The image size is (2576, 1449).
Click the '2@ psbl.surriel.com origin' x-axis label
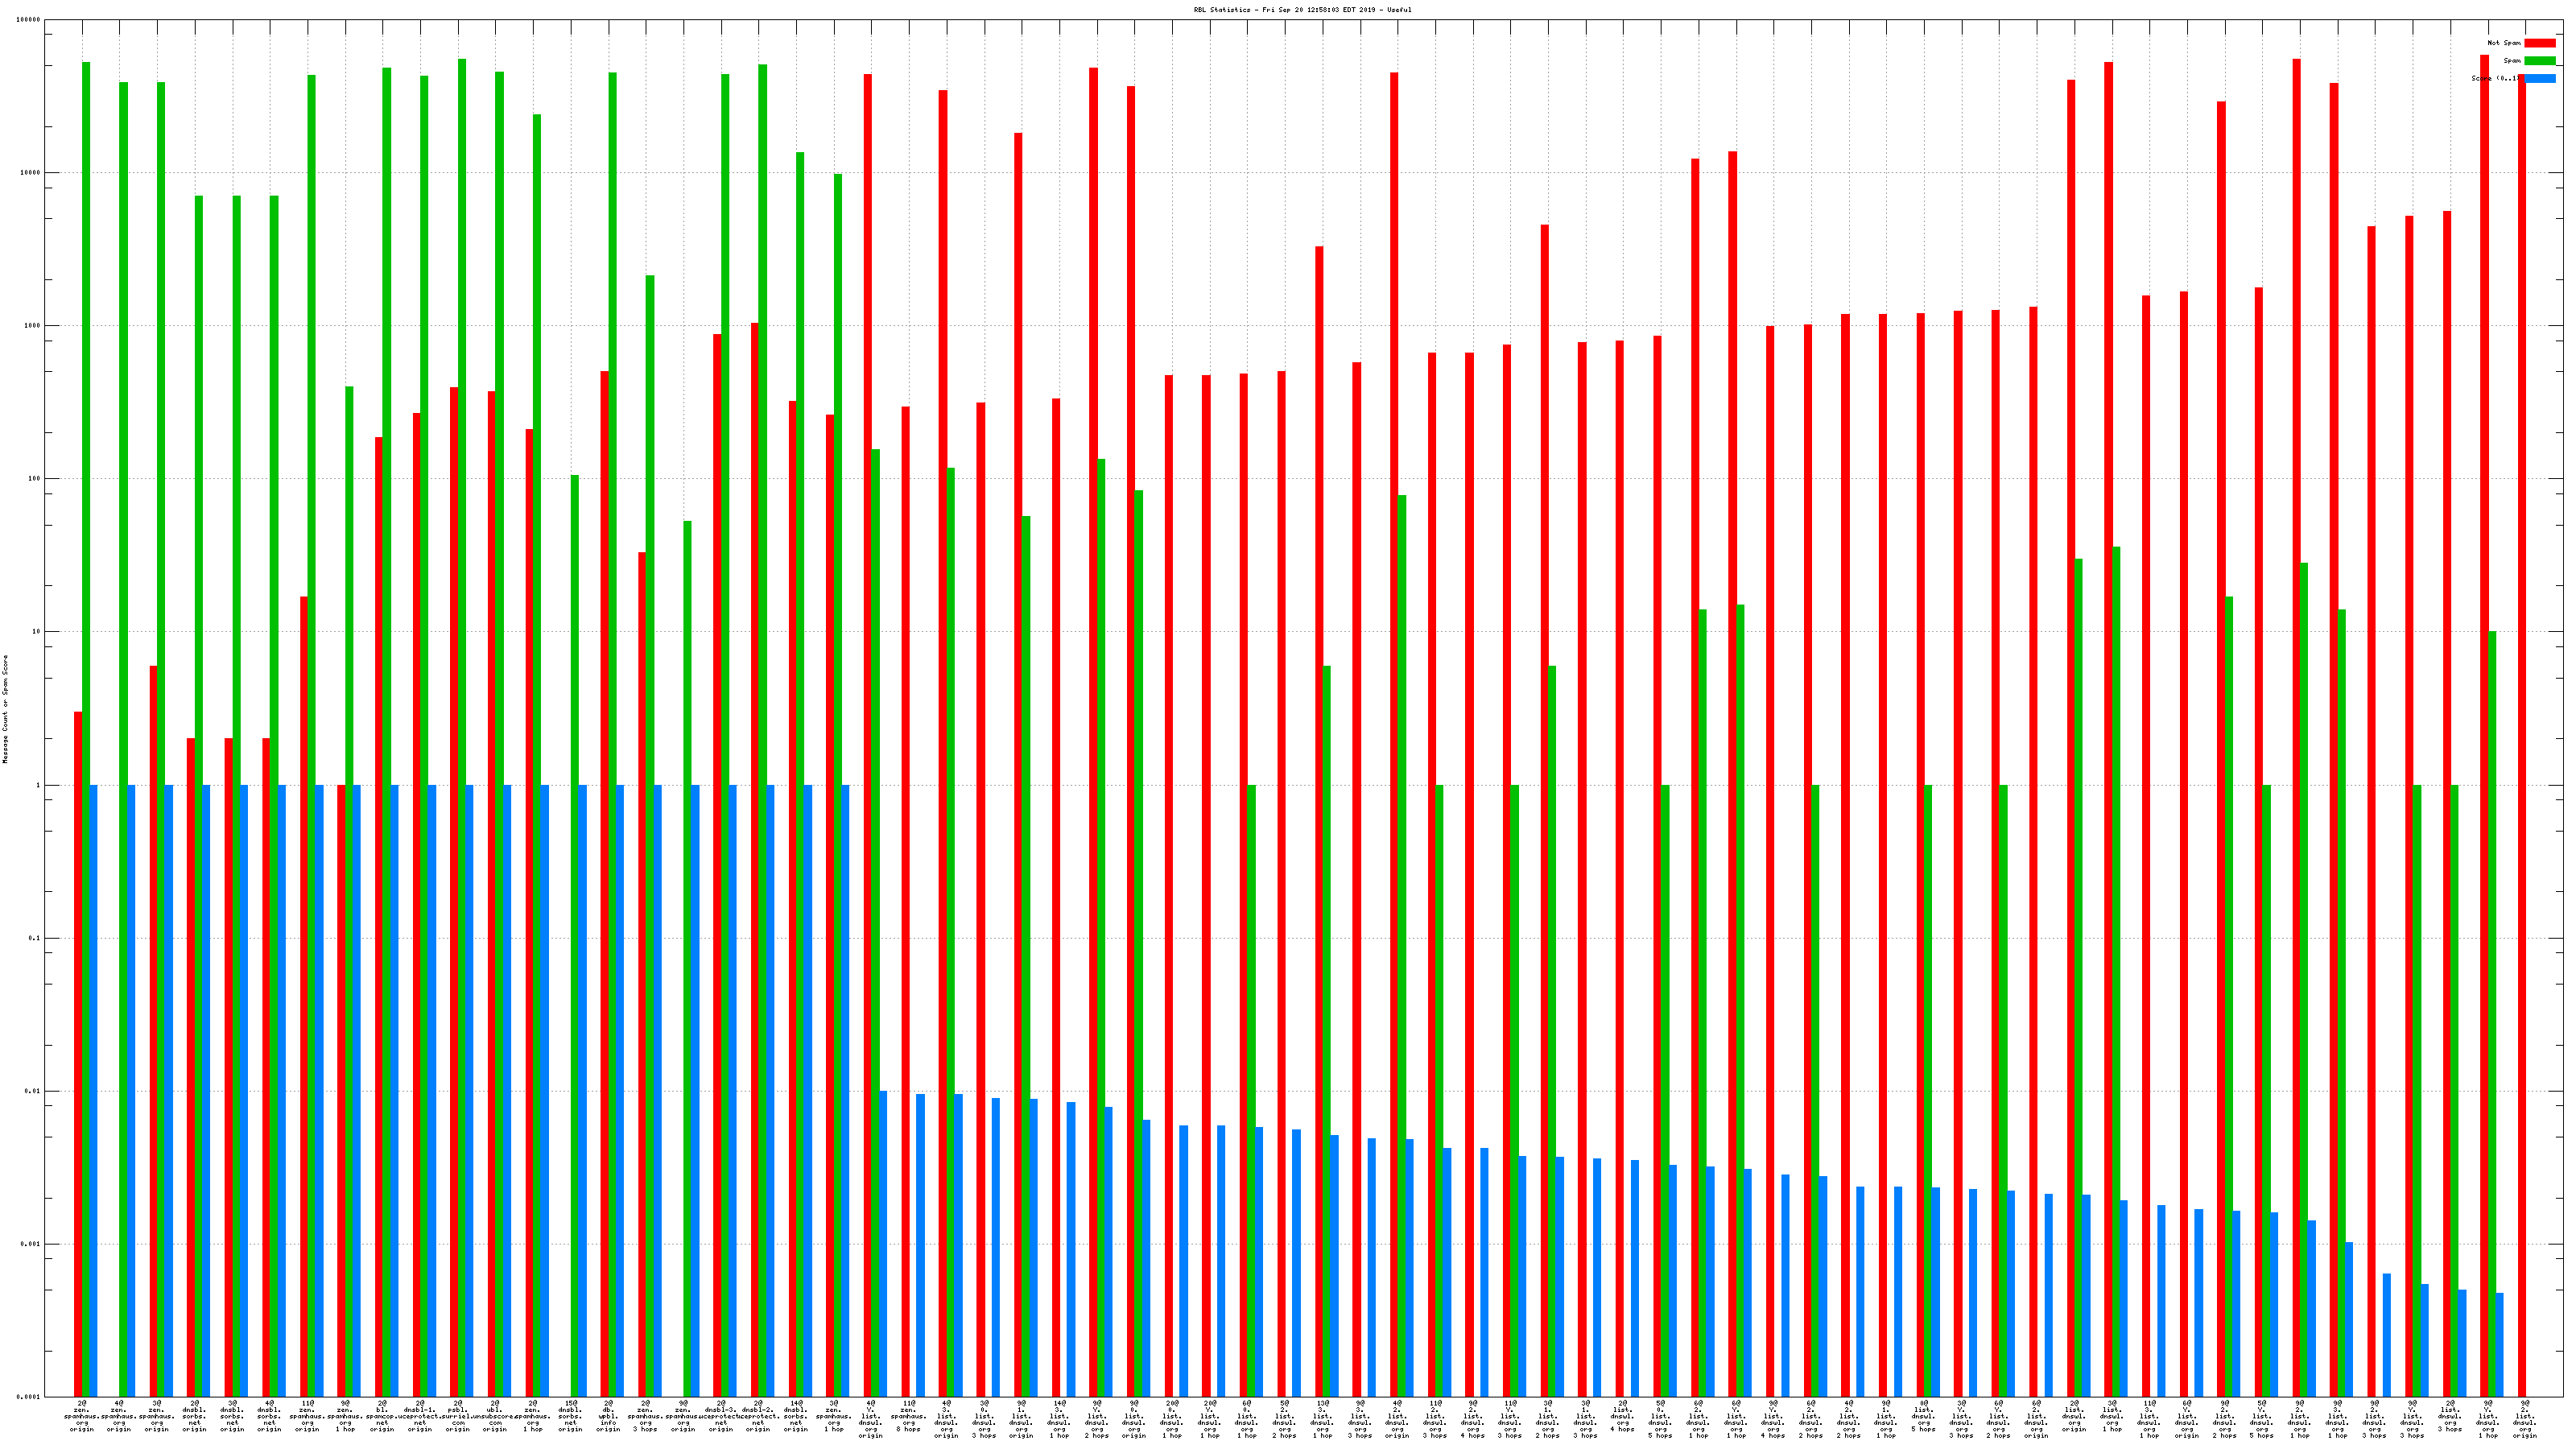pos(458,1416)
